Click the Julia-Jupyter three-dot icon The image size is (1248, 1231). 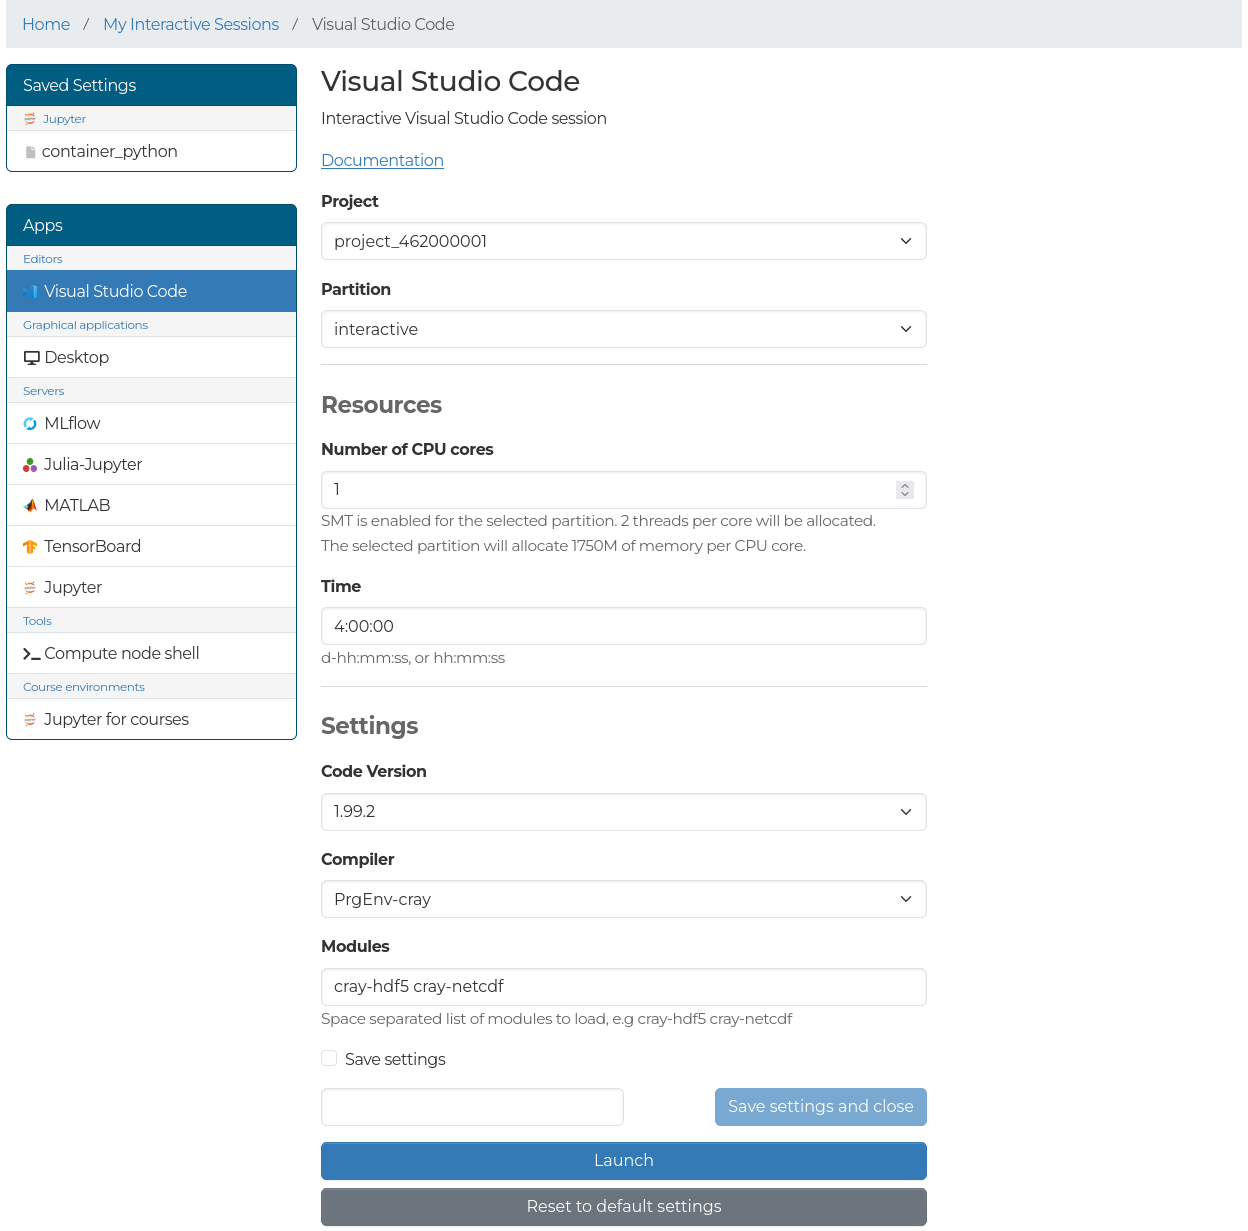[x=30, y=465]
